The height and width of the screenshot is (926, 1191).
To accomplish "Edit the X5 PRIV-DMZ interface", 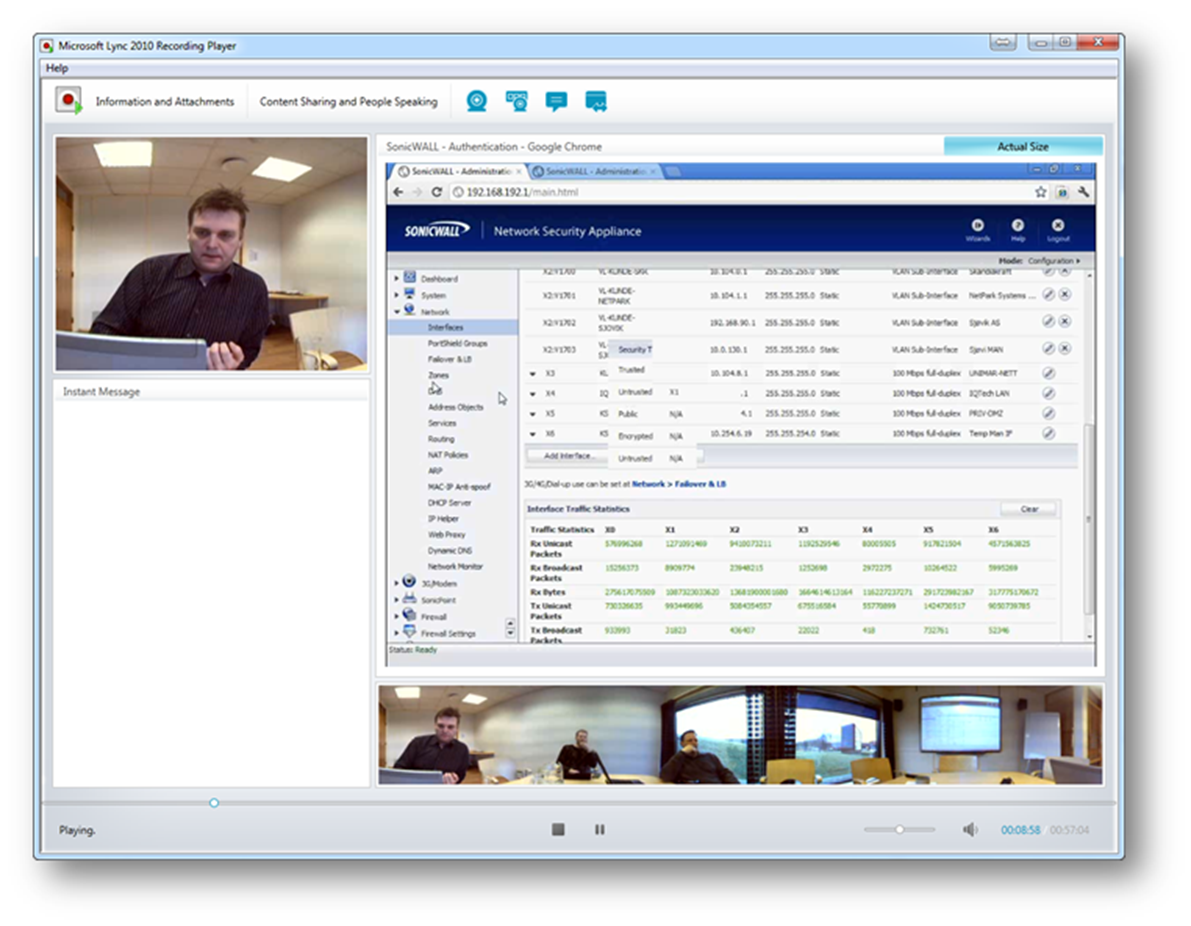I will point(1048,413).
